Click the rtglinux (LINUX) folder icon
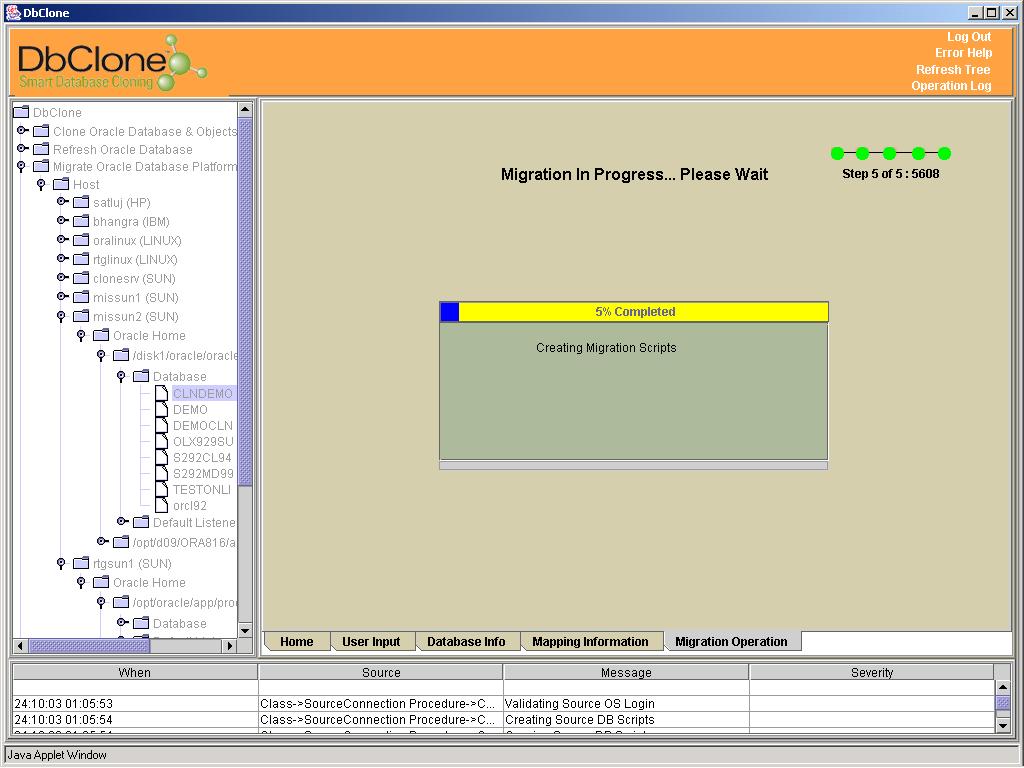1024x768 pixels. point(81,259)
